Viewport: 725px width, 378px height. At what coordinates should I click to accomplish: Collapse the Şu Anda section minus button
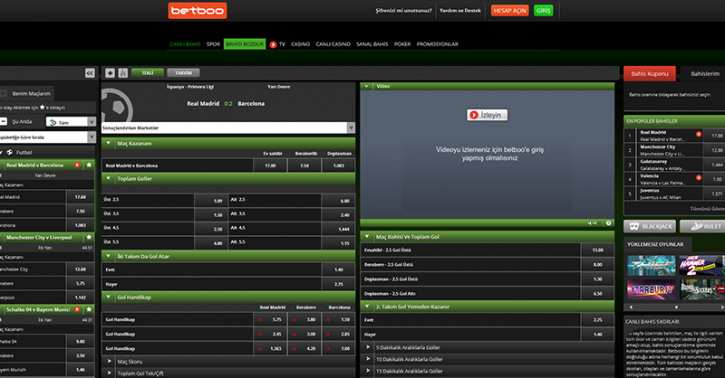3,122
